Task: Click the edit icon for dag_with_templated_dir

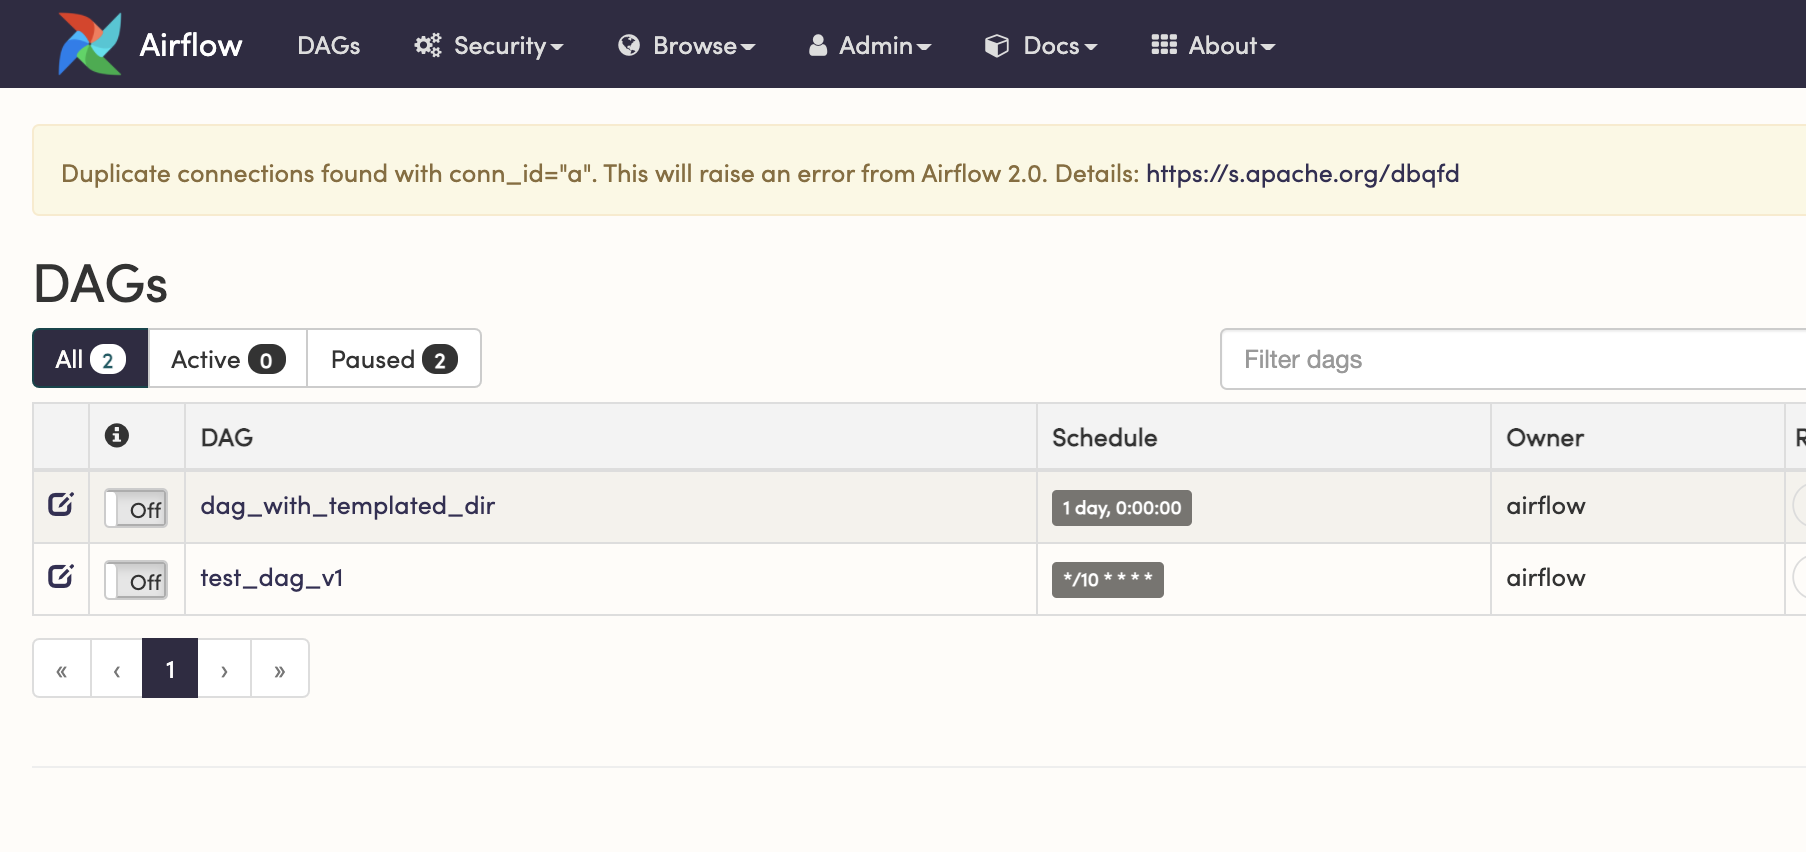Action: click(x=61, y=504)
